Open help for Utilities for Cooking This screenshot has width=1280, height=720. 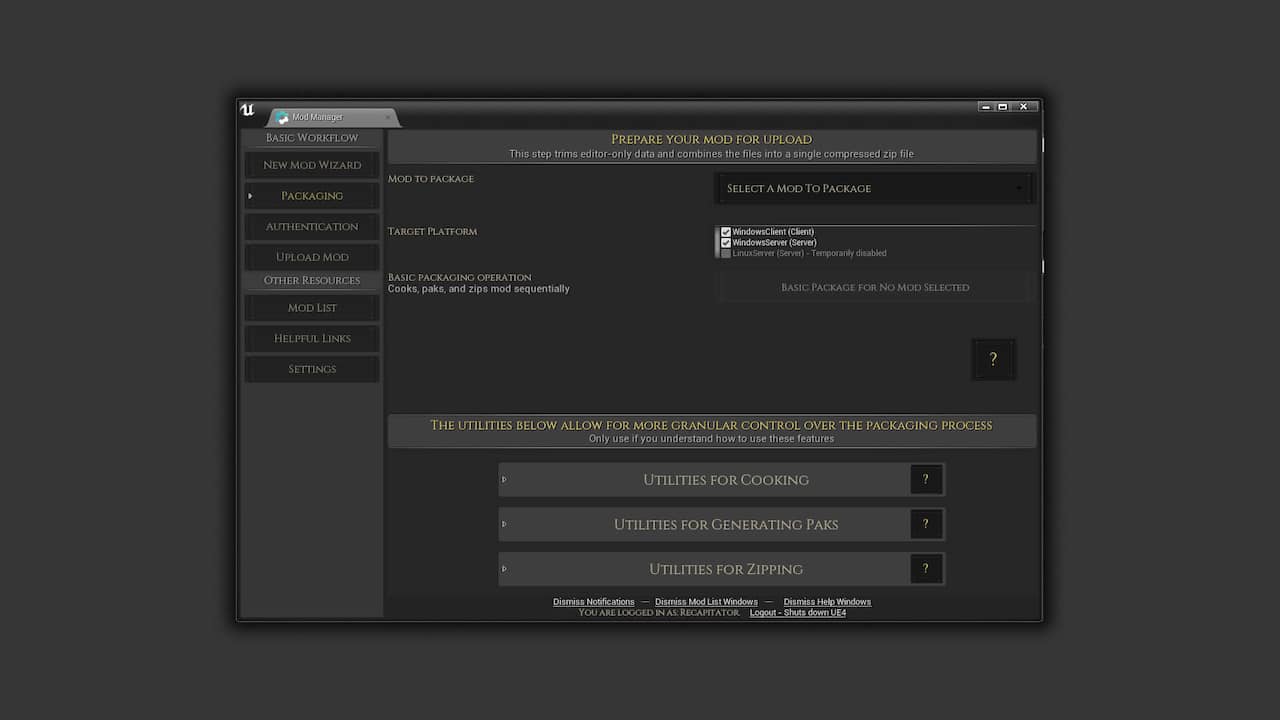tap(926, 479)
